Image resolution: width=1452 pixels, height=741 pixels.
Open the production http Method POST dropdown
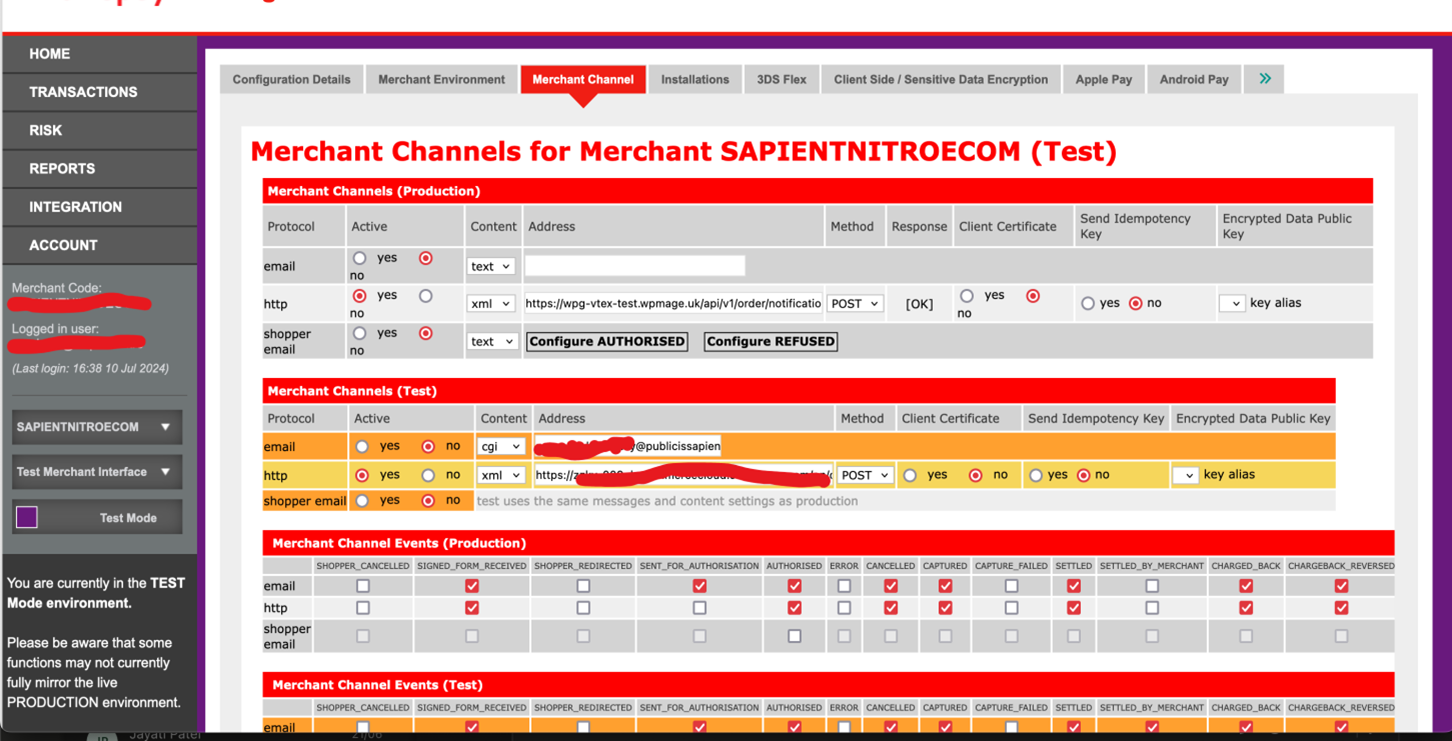pos(854,304)
